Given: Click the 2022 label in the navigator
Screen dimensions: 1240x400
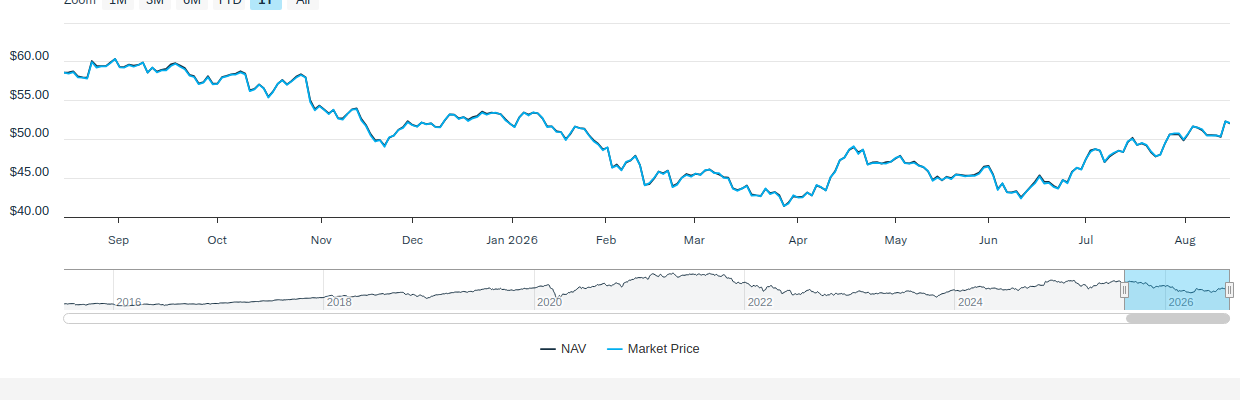Looking at the screenshot, I should pyautogui.click(x=760, y=302).
